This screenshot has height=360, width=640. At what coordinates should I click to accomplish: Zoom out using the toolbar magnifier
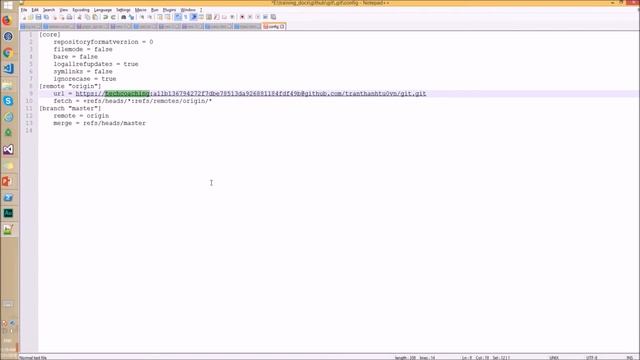[150, 17]
